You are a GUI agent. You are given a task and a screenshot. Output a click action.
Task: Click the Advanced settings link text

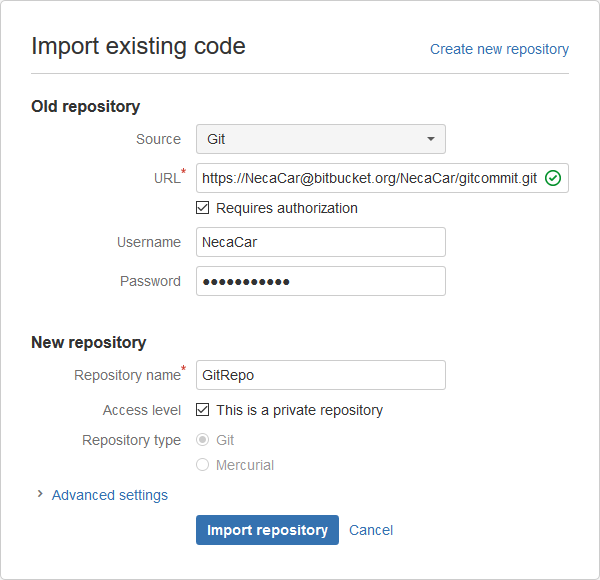coord(110,495)
